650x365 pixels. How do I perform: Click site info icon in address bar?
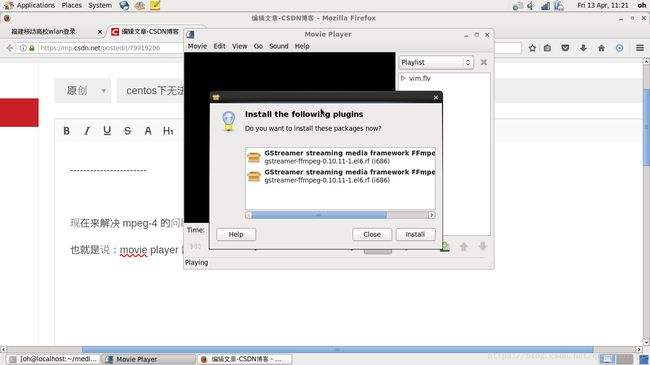(x=23, y=48)
